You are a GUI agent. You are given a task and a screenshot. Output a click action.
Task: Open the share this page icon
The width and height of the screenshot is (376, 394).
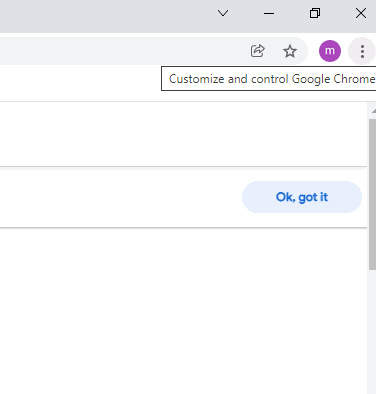point(258,51)
